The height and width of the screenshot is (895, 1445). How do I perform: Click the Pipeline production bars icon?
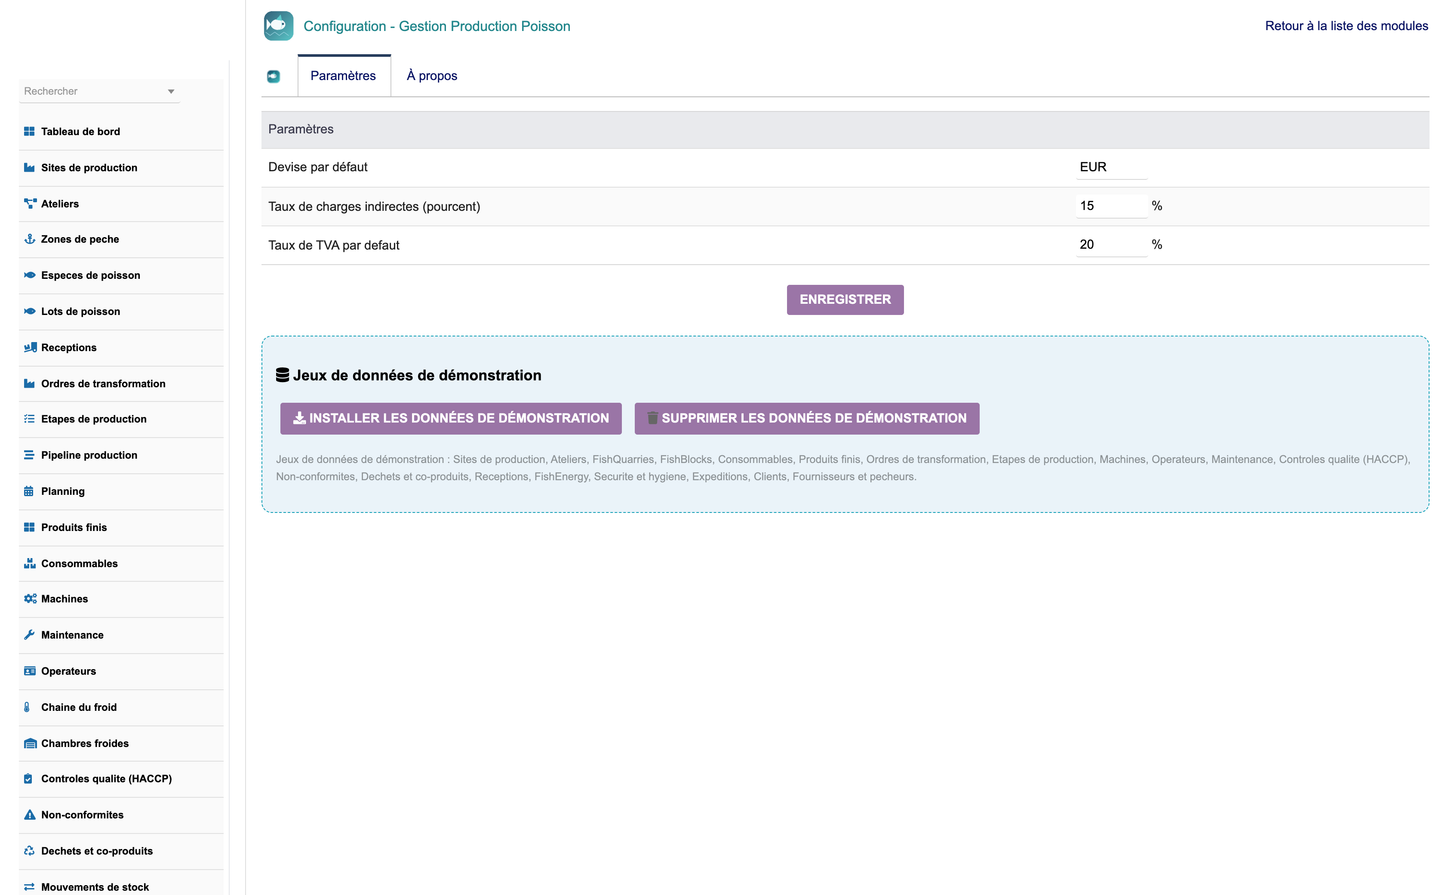coord(29,455)
